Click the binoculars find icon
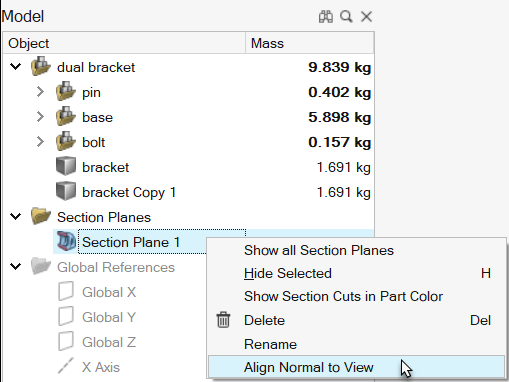509x382 pixels. pos(326,16)
